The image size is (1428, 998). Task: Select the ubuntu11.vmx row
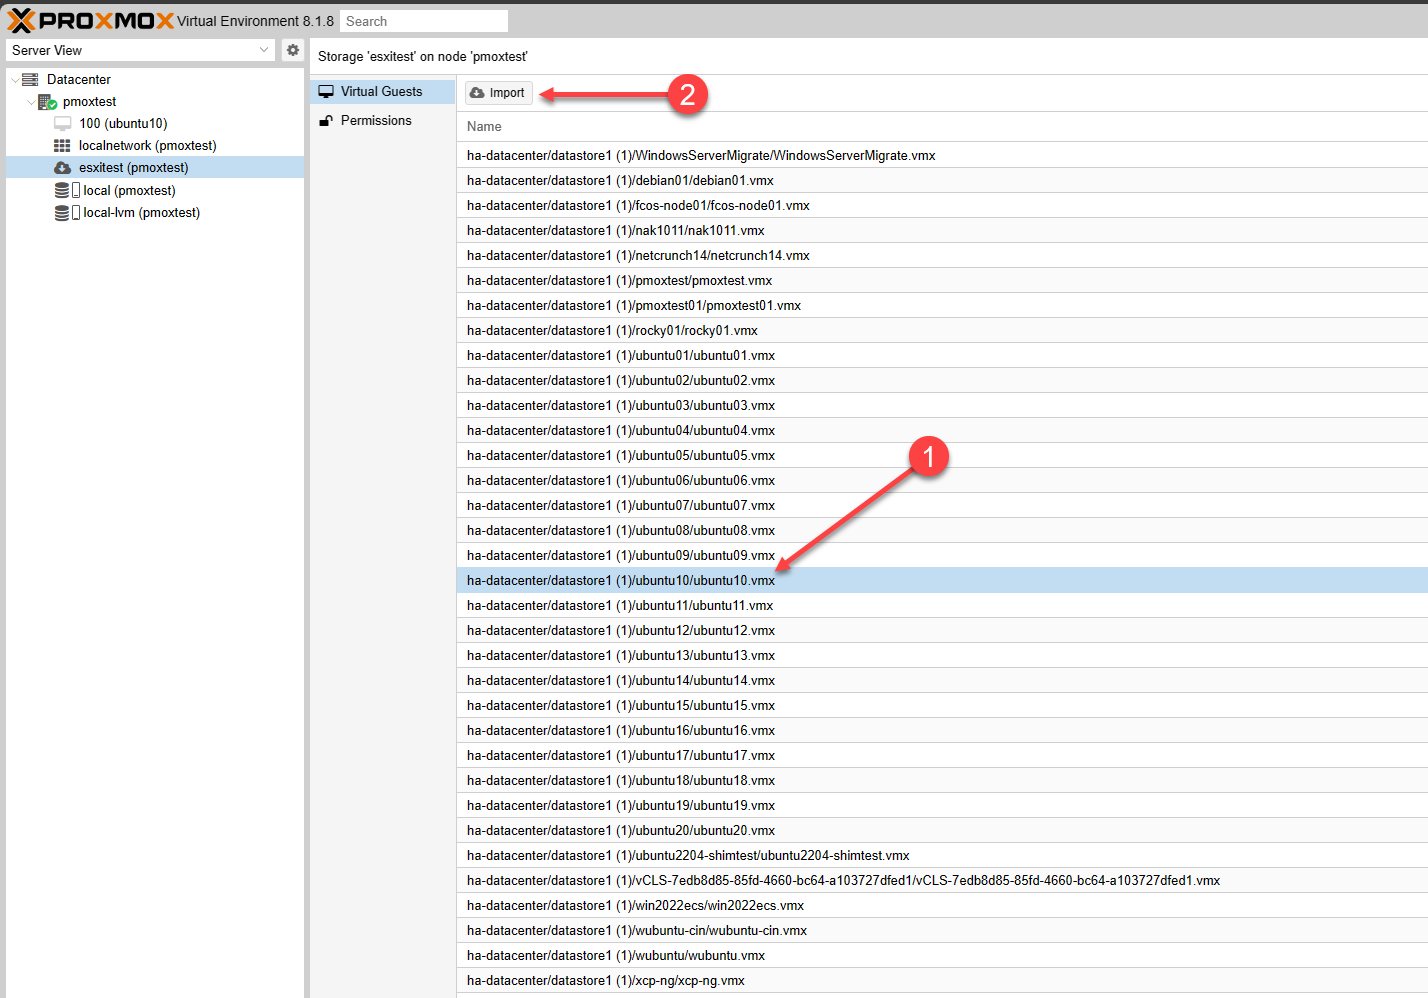[942, 605]
